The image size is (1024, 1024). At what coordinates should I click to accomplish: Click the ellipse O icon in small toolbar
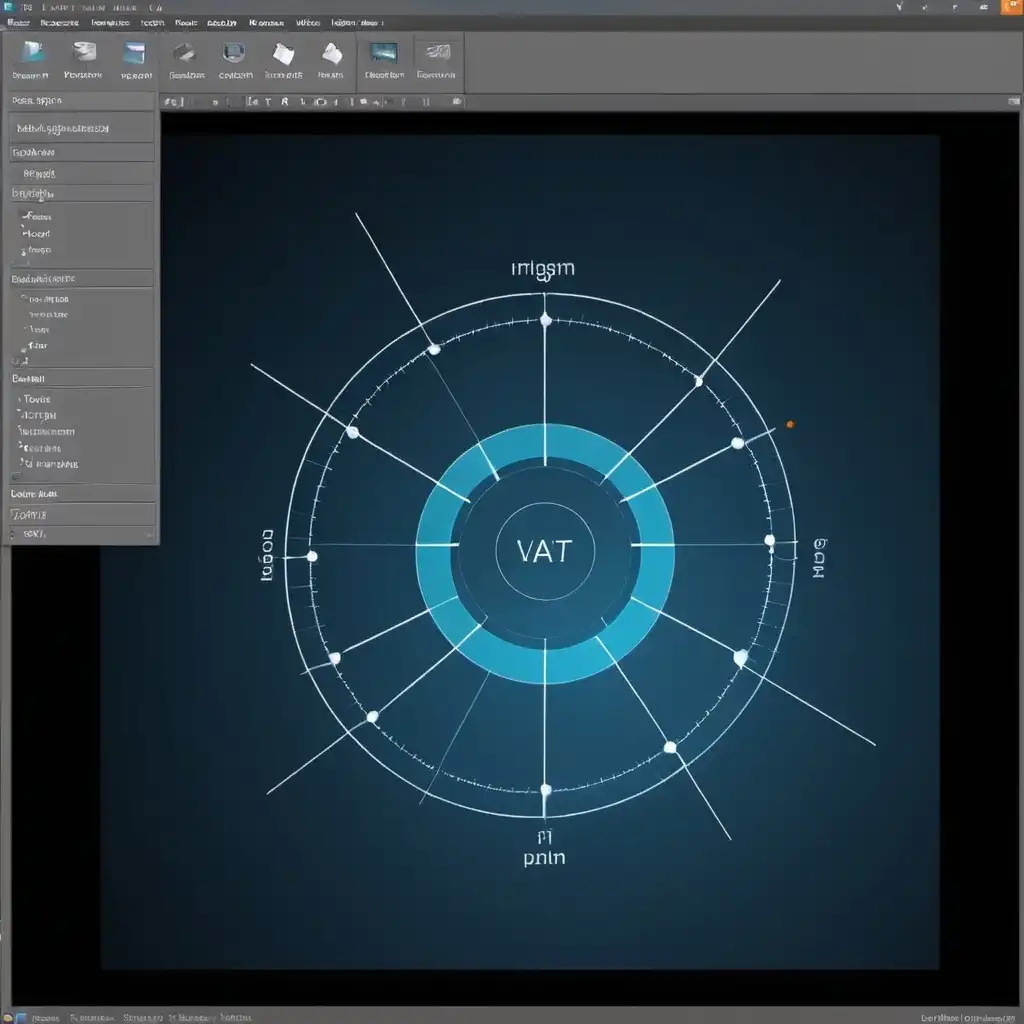point(321,102)
